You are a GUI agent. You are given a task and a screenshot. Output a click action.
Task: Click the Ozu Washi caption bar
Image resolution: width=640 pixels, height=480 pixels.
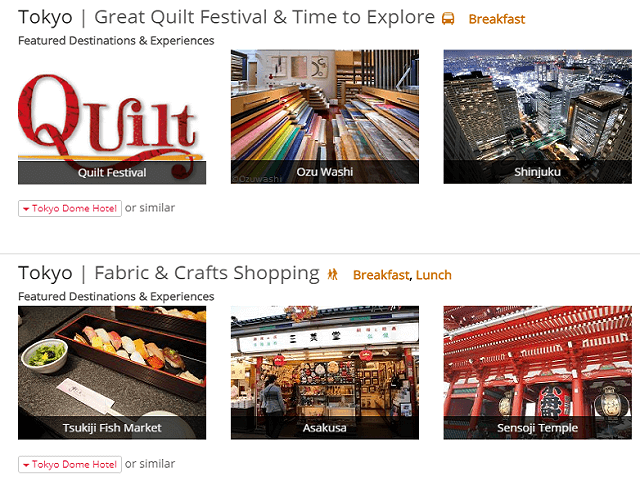point(325,172)
